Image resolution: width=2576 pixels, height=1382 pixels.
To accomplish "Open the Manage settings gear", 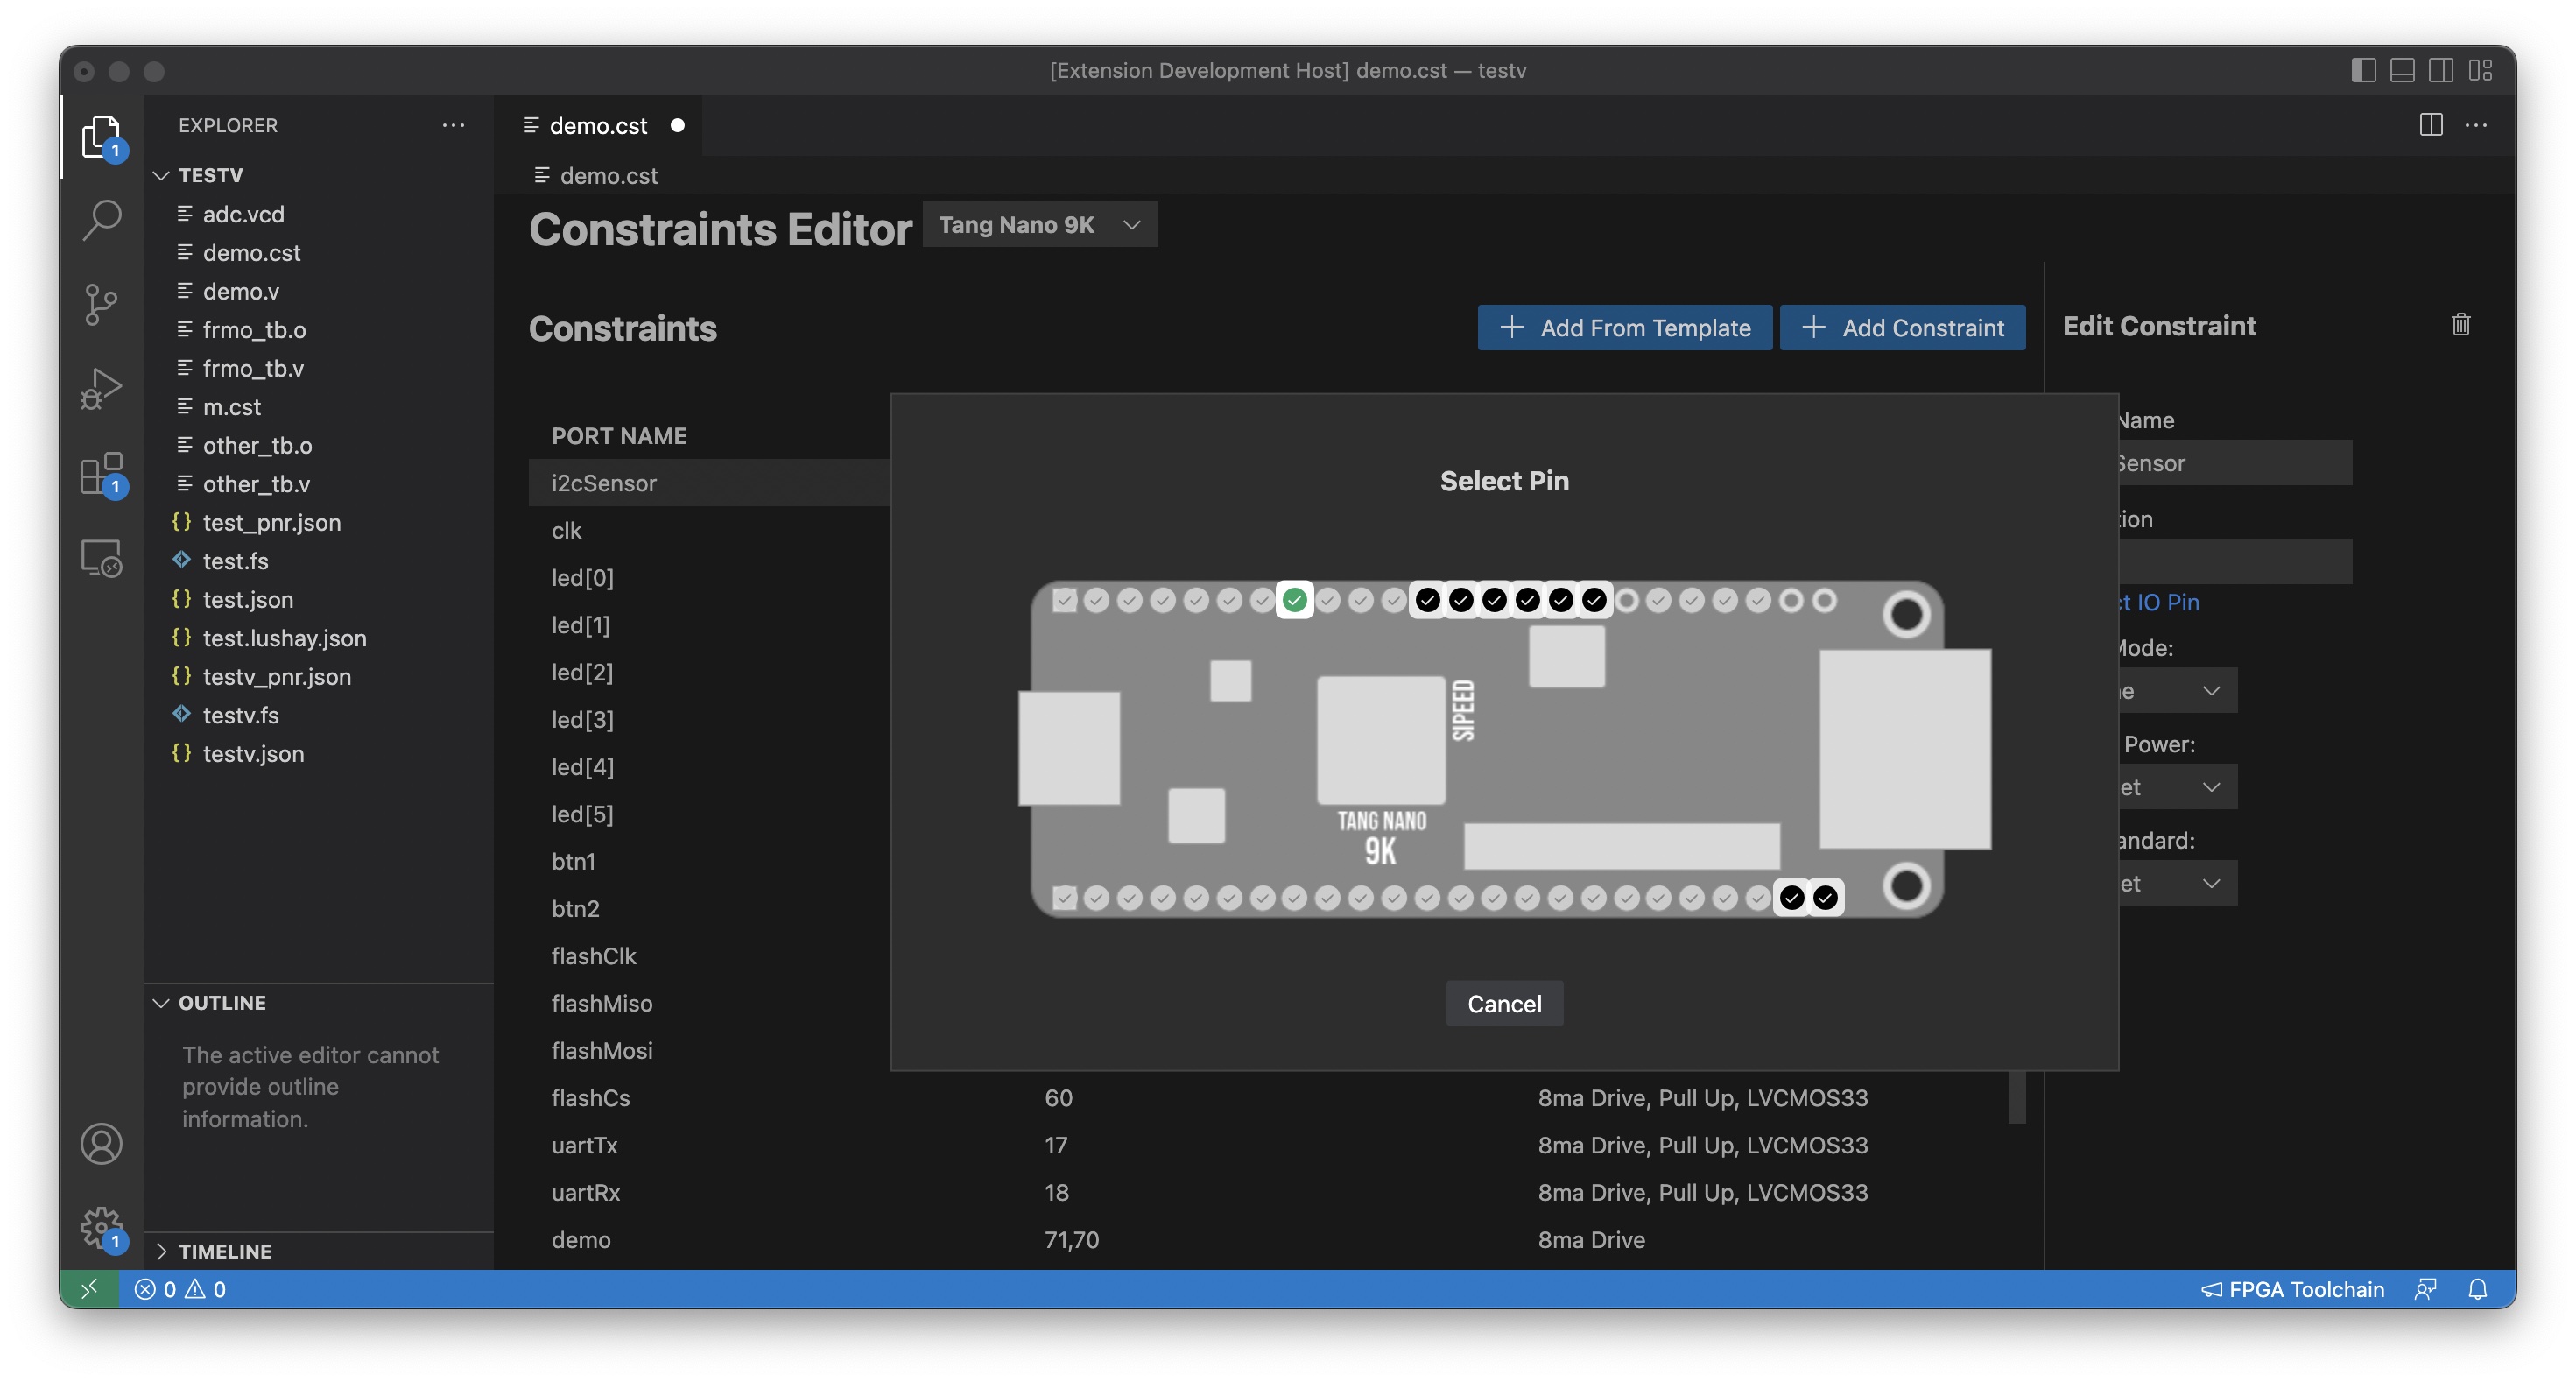I will (101, 1227).
